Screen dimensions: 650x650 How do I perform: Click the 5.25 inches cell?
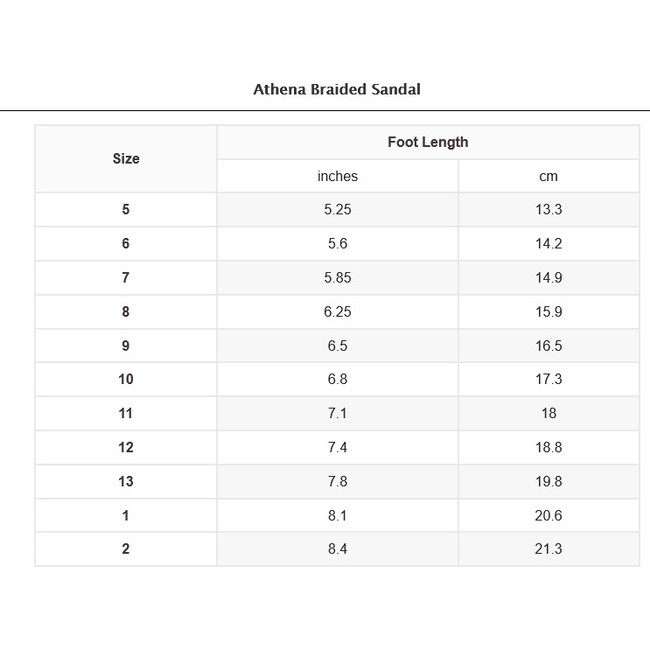coord(337,210)
